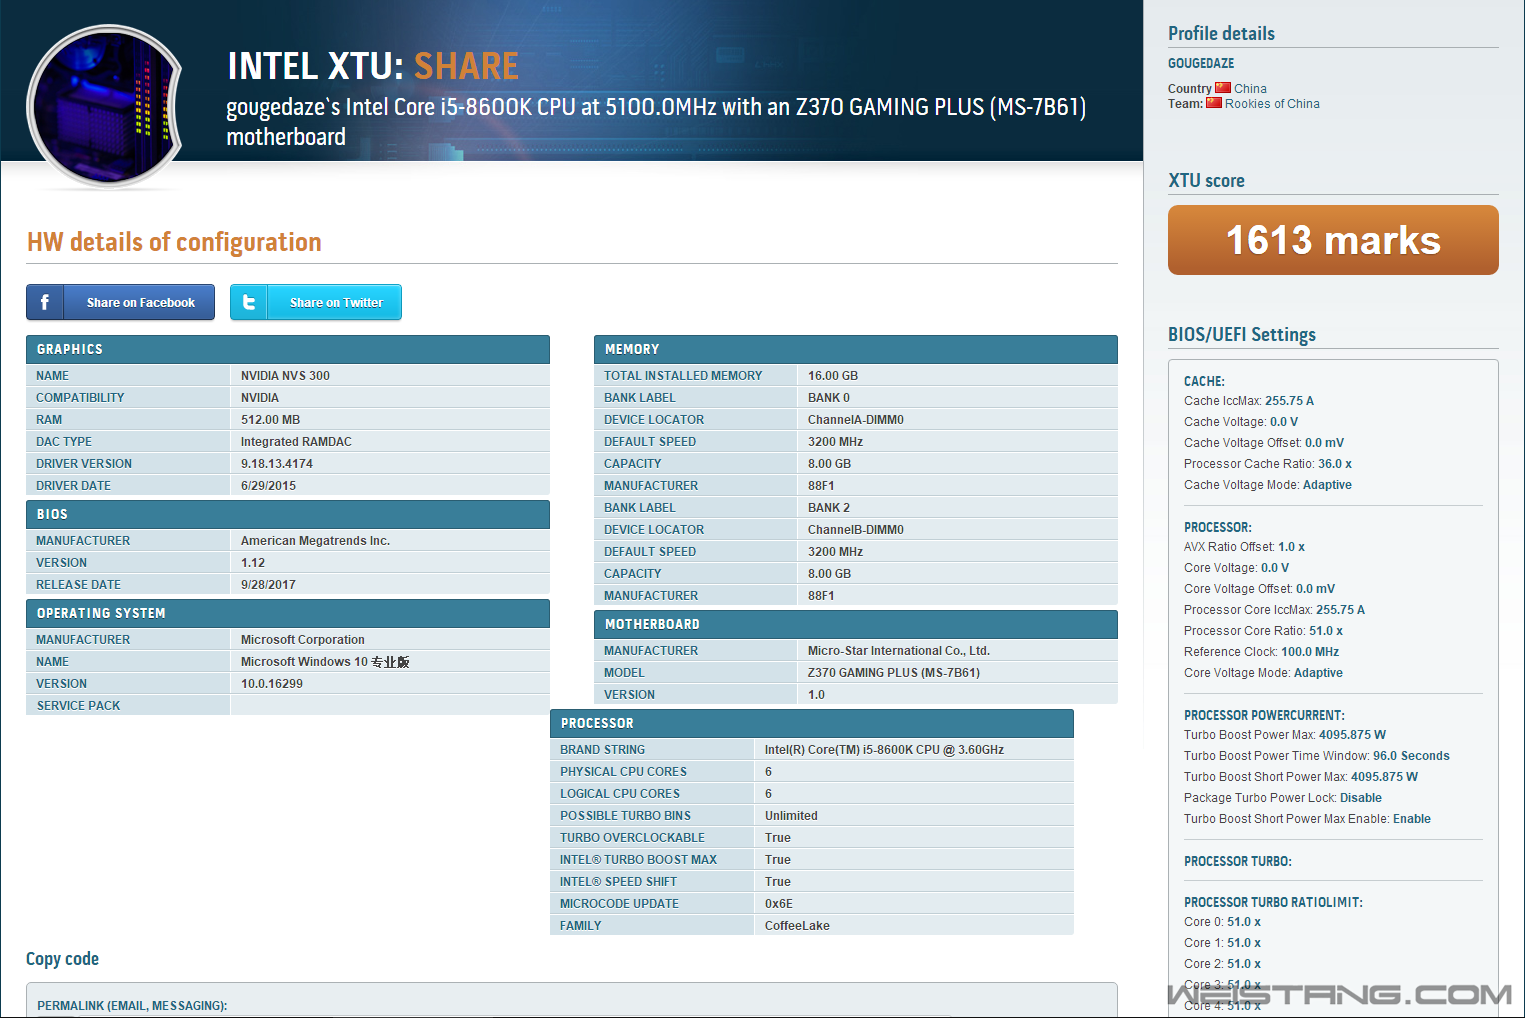
Task: Click the PROCESSOR section header
Action: (812, 723)
